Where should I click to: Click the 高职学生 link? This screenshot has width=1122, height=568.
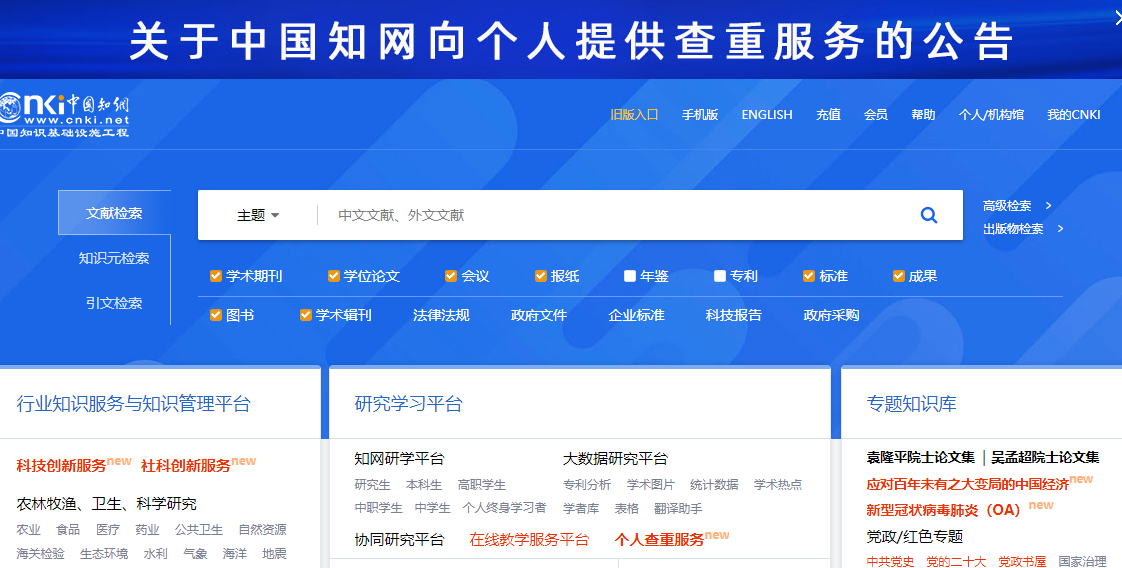pyautogui.click(x=482, y=485)
